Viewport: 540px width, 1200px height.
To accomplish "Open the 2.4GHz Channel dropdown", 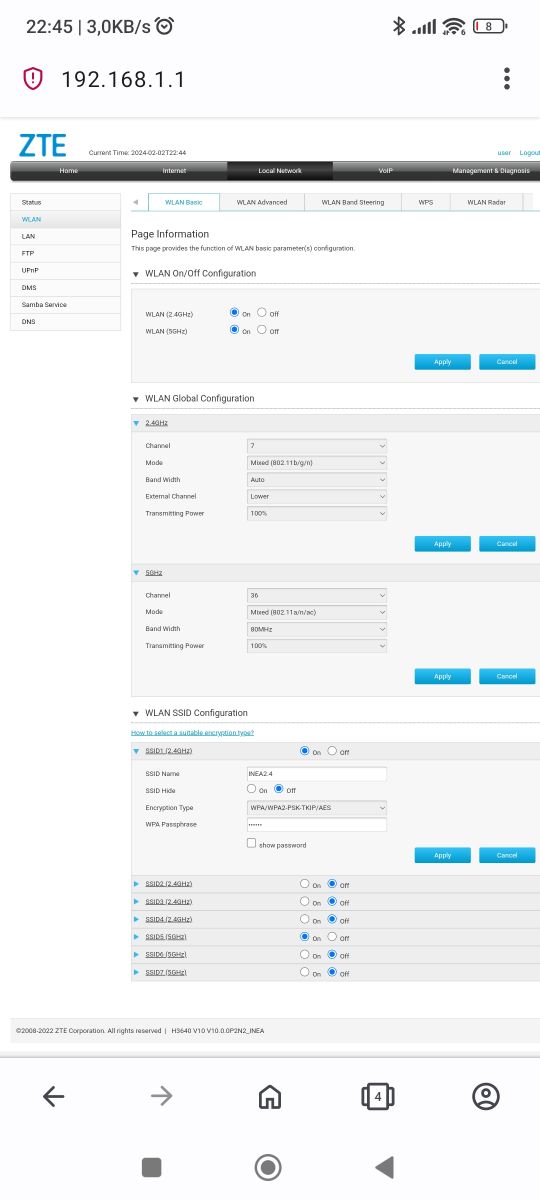I will tap(317, 445).
